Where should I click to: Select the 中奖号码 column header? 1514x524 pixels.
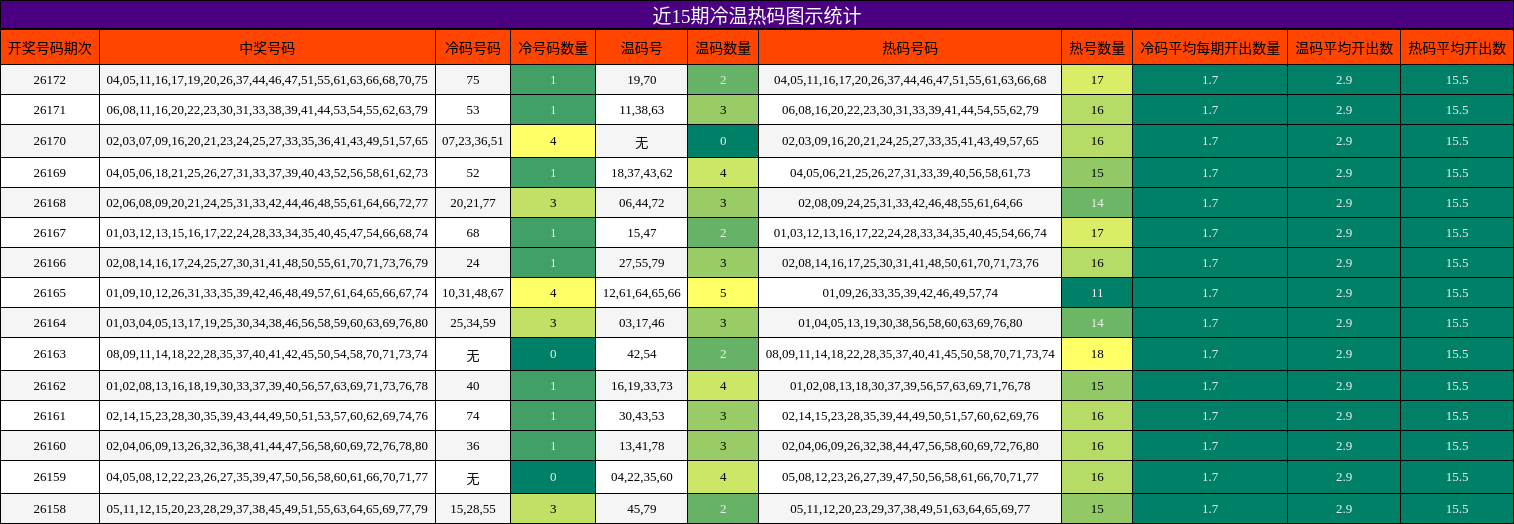coord(267,47)
